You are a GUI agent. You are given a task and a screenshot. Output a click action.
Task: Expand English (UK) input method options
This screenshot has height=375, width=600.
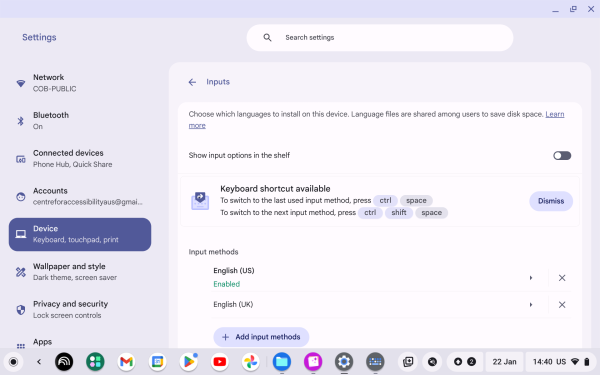[531, 305]
